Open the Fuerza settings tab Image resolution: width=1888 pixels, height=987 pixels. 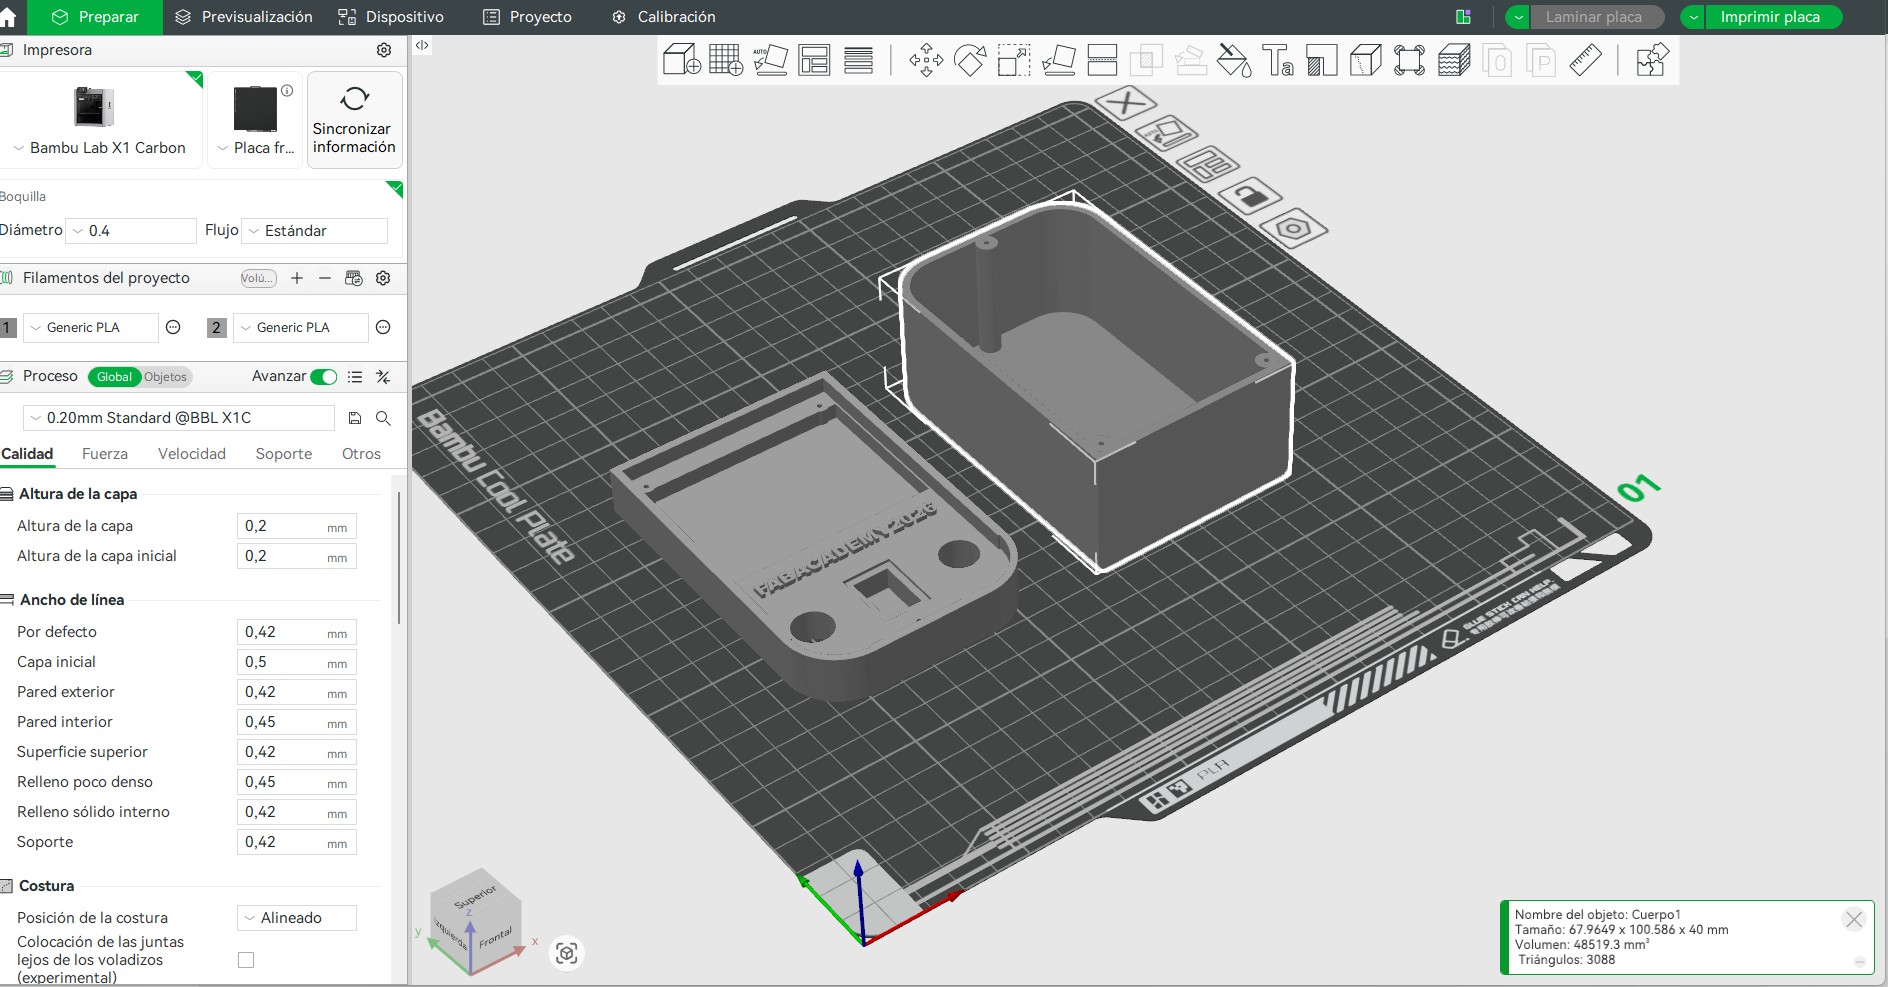pyautogui.click(x=105, y=454)
